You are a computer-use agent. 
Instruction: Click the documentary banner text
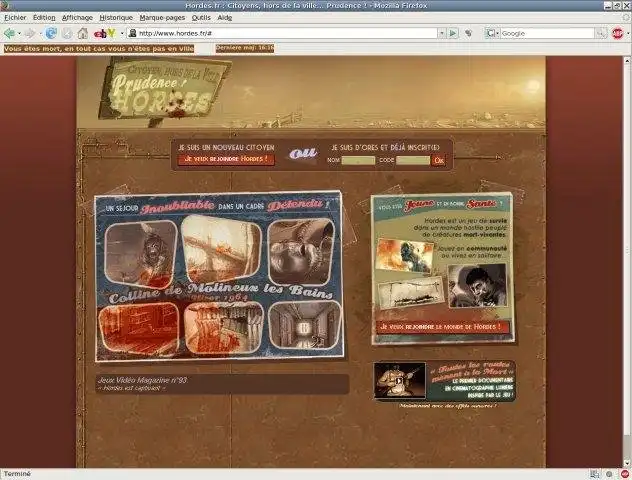[x=472, y=380]
